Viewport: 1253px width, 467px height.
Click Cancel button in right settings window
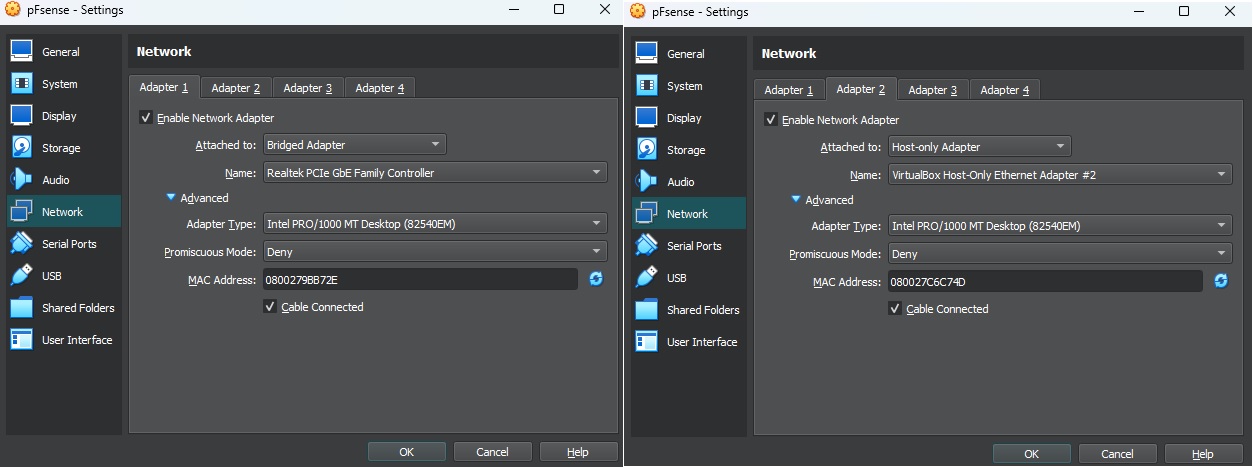point(1118,454)
